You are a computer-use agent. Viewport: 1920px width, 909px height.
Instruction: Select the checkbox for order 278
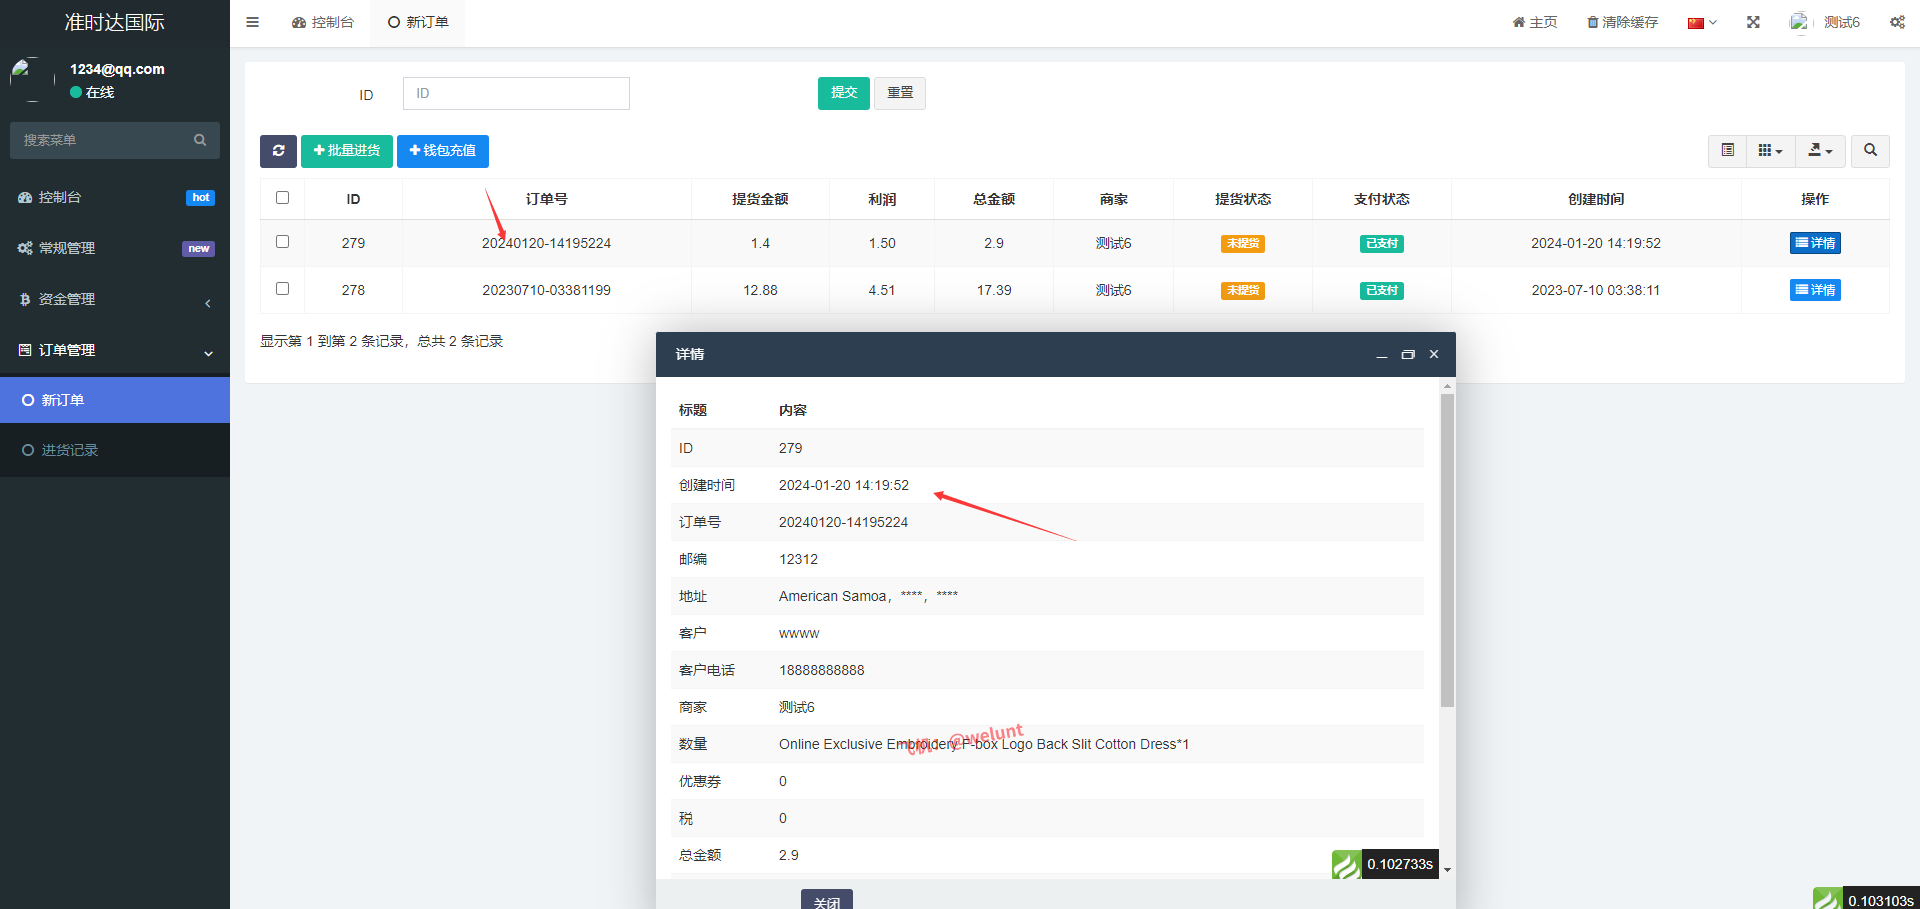pyautogui.click(x=282, y=289)
